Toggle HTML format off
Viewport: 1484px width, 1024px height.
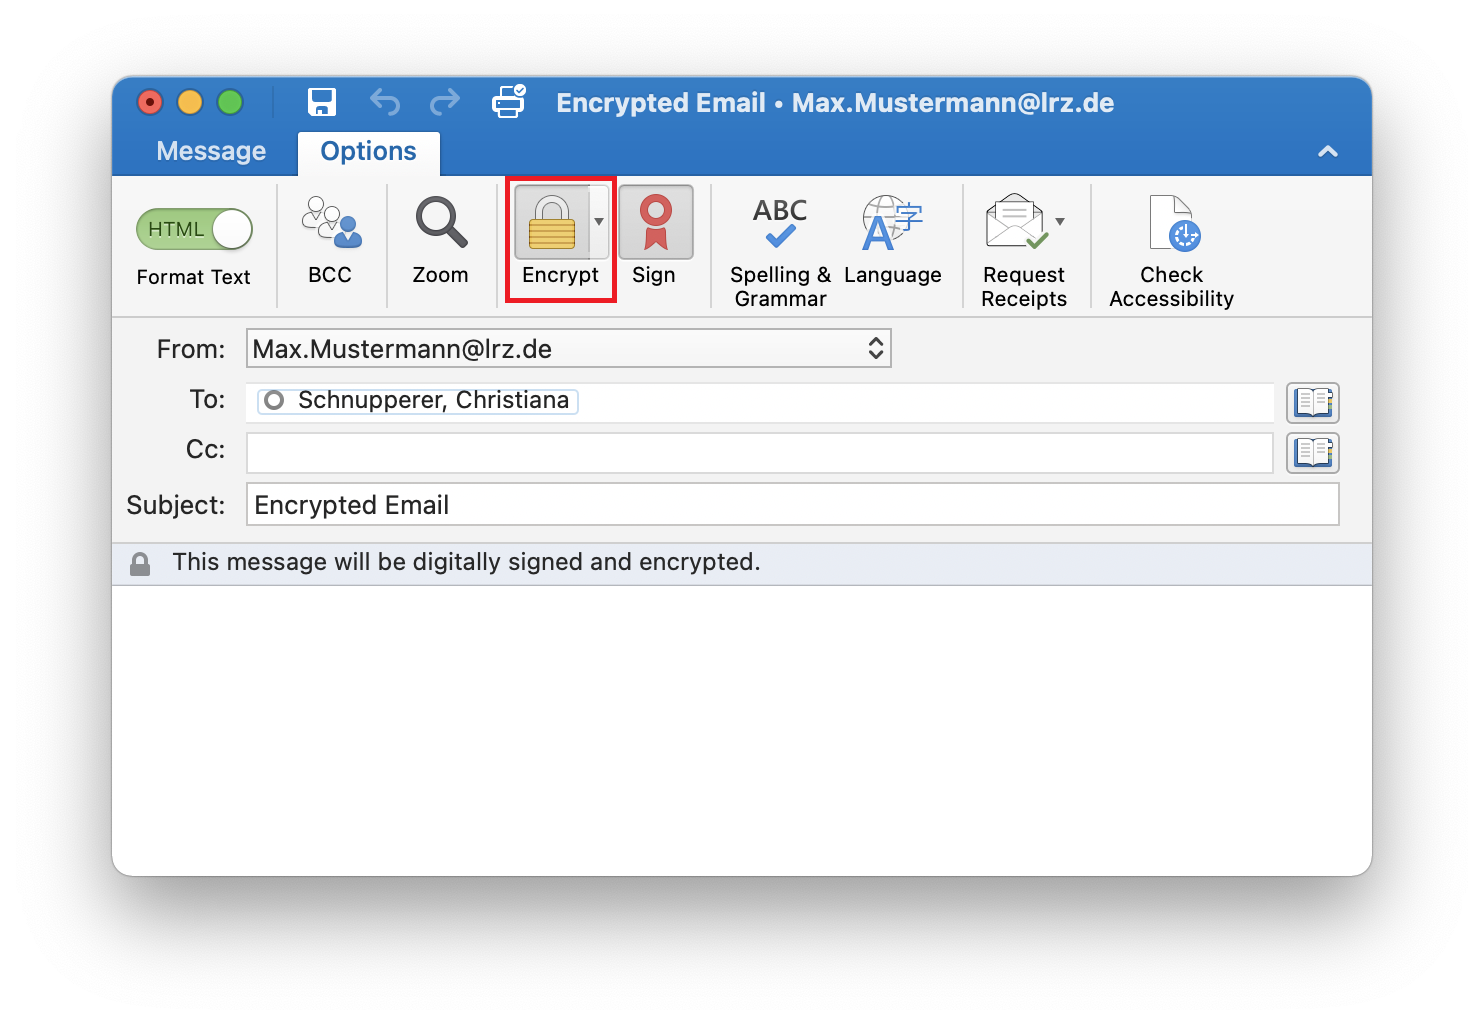point(194,228)
